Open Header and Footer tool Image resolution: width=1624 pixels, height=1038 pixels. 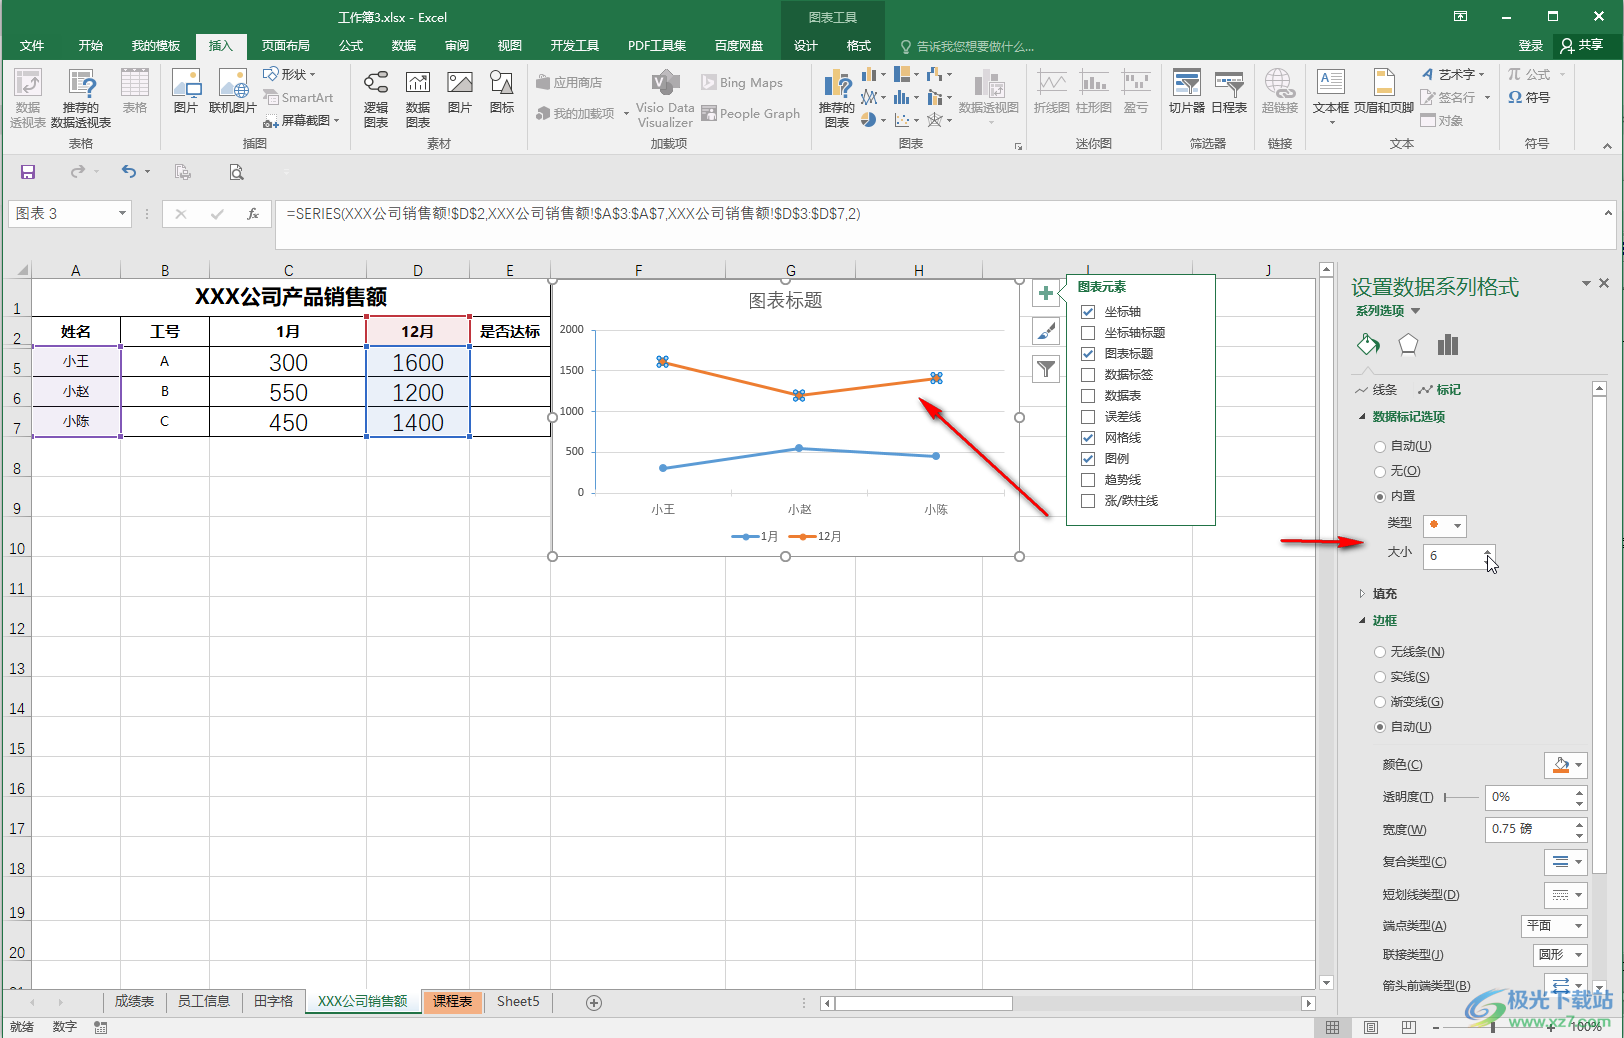[x=1384, y=91]
